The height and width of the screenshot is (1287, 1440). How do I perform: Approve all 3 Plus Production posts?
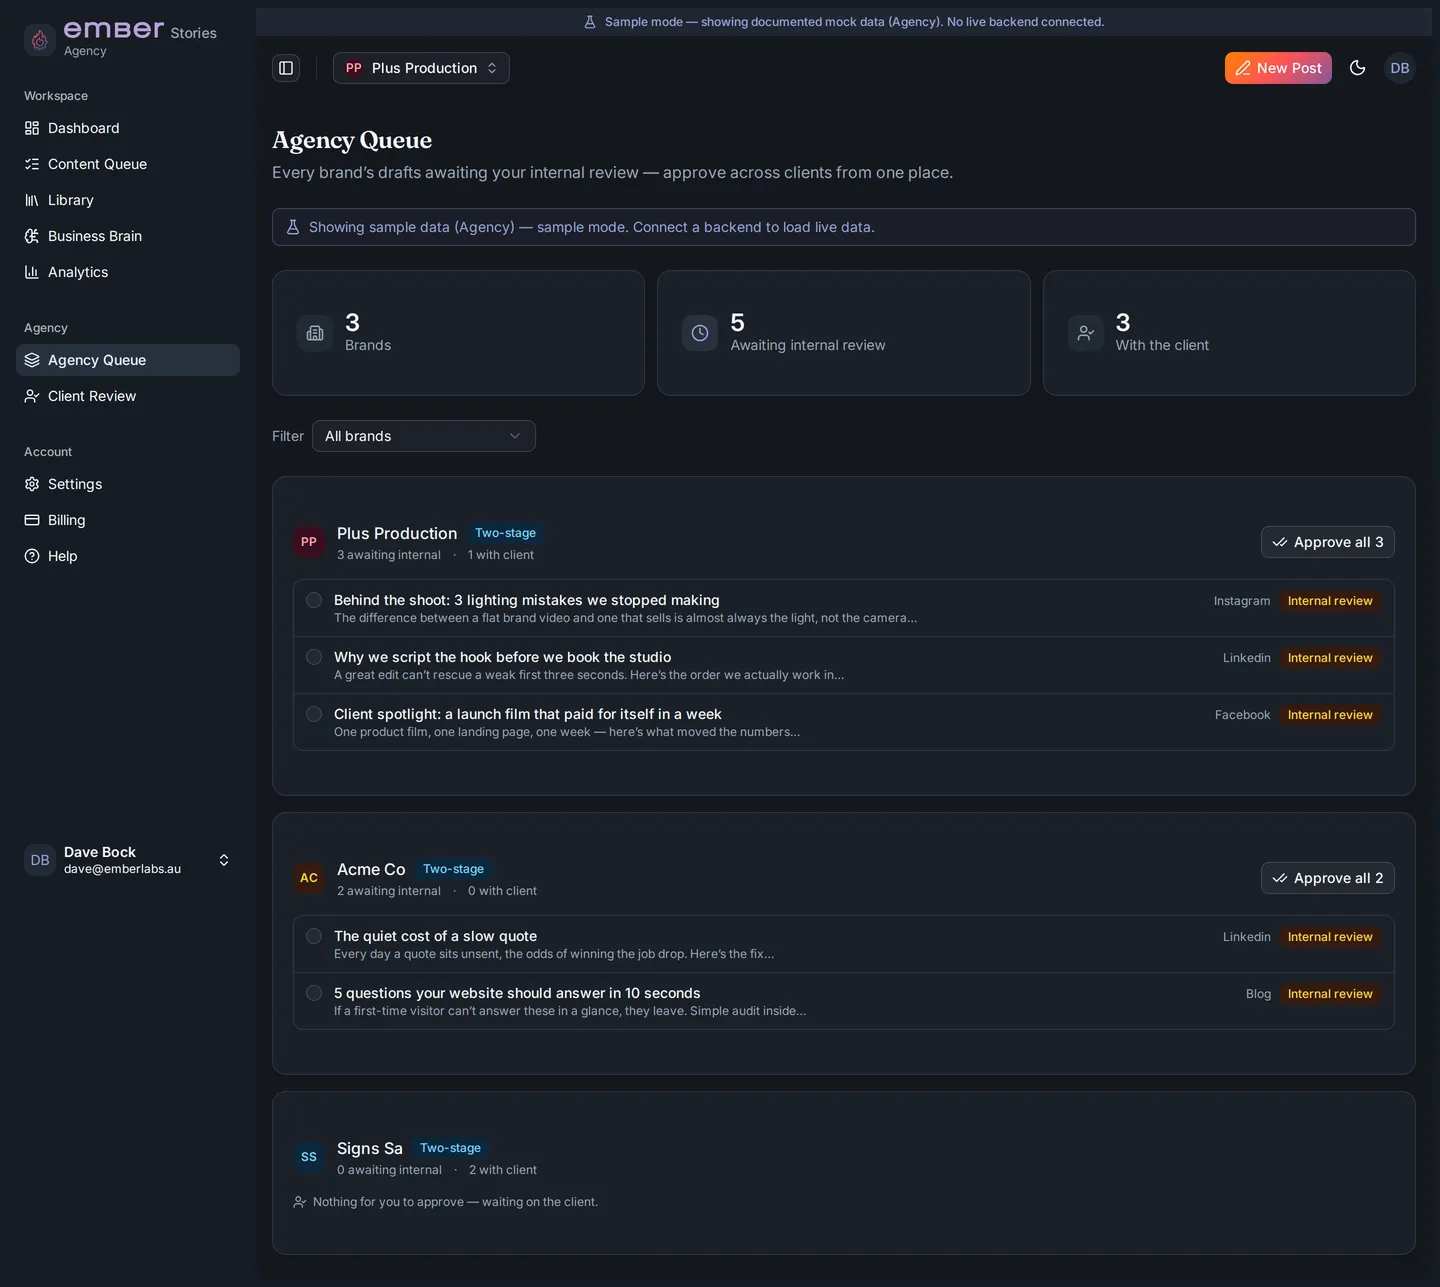pos(1327,542)
